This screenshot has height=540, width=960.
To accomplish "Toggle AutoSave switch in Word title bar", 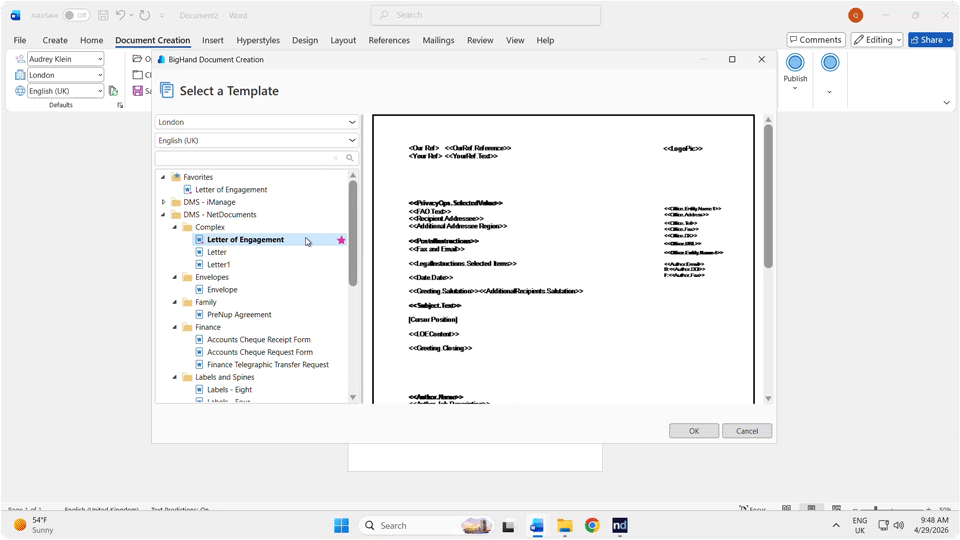I will (x=77, y=15).
